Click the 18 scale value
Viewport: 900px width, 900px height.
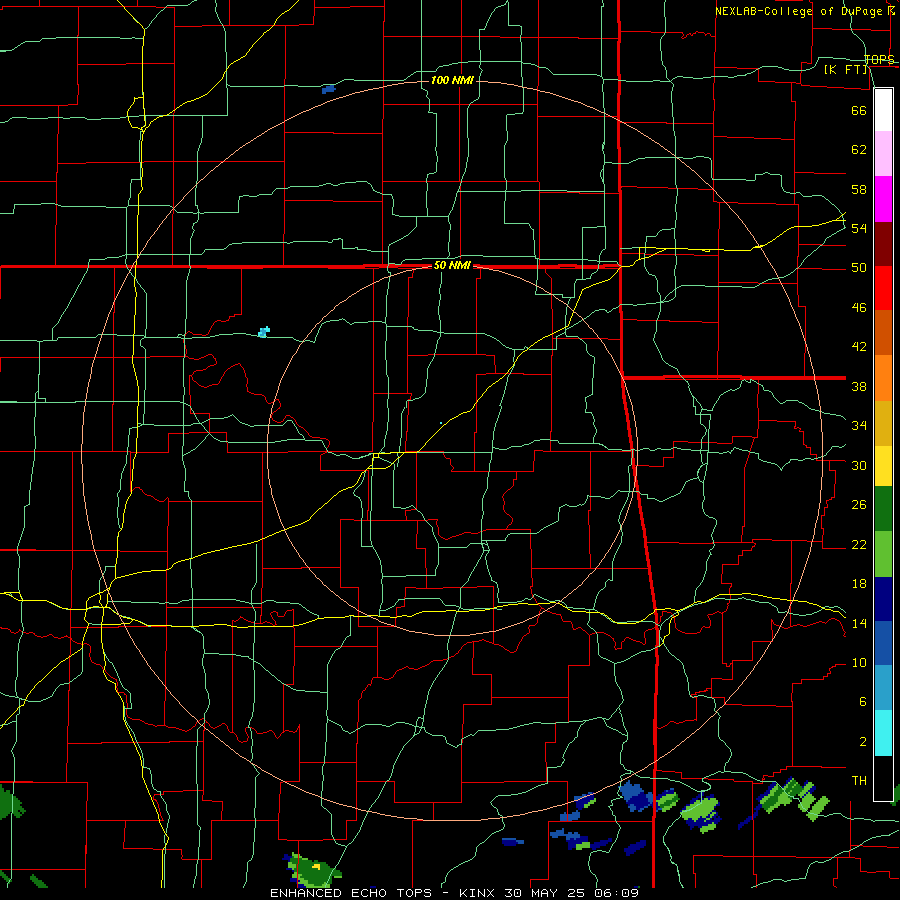(859, 584)
